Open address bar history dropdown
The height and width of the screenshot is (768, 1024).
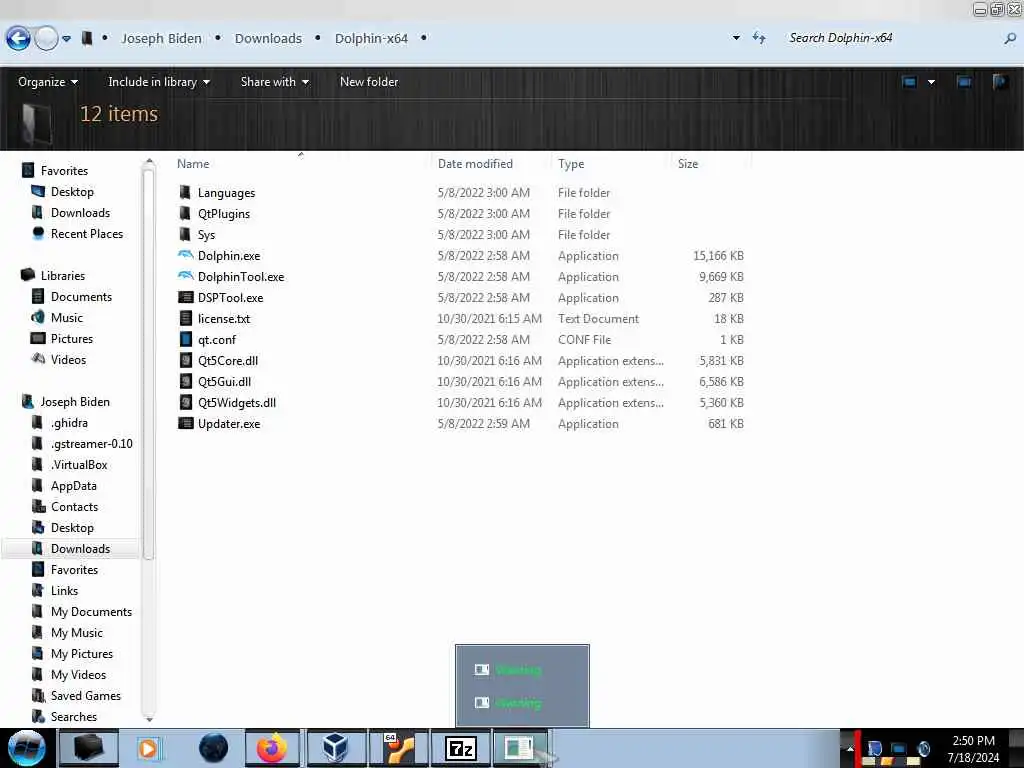click(x=736, y=38)
